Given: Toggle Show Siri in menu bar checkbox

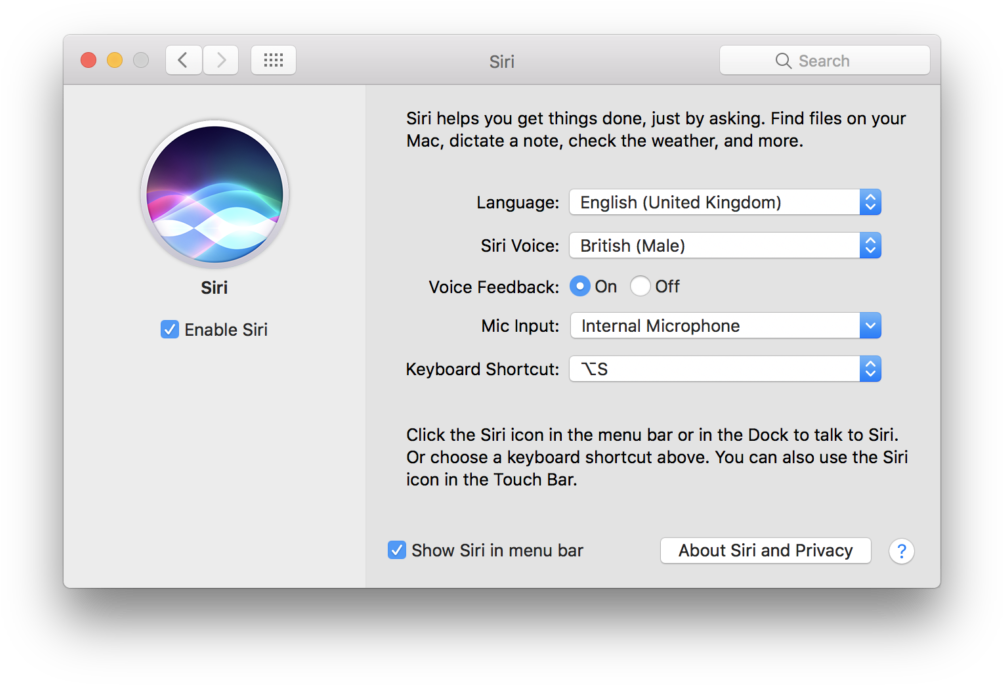Looking at the screenshot, I should pyautogui.click(x=397, y=550).
